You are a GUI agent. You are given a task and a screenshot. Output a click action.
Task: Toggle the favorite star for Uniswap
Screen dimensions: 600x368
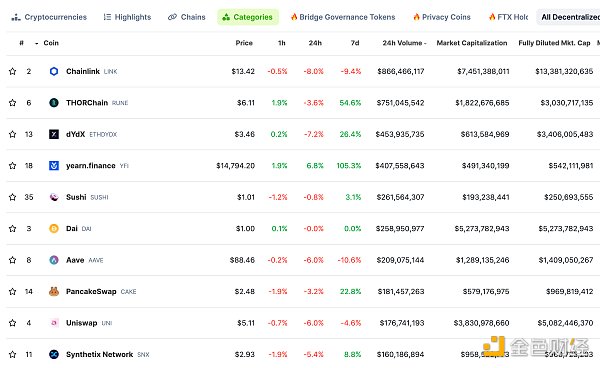[x=13, y=323]
